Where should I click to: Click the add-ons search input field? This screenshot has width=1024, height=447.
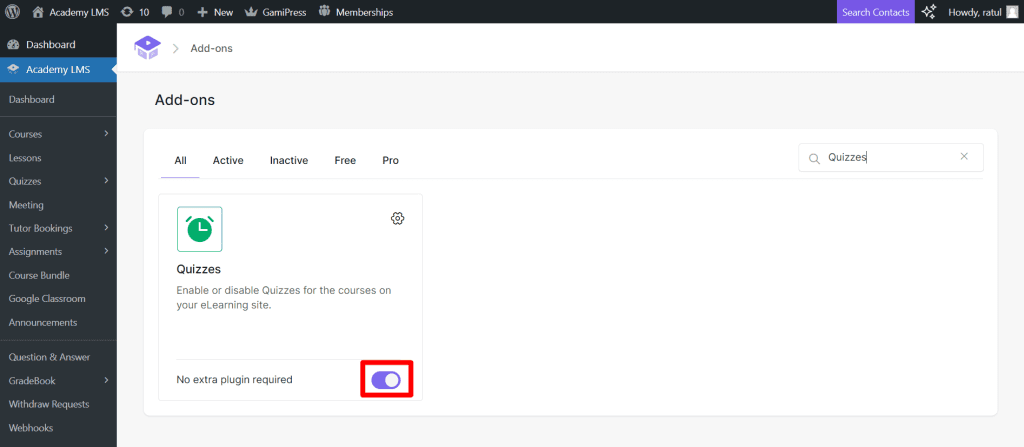click(885, 157)
